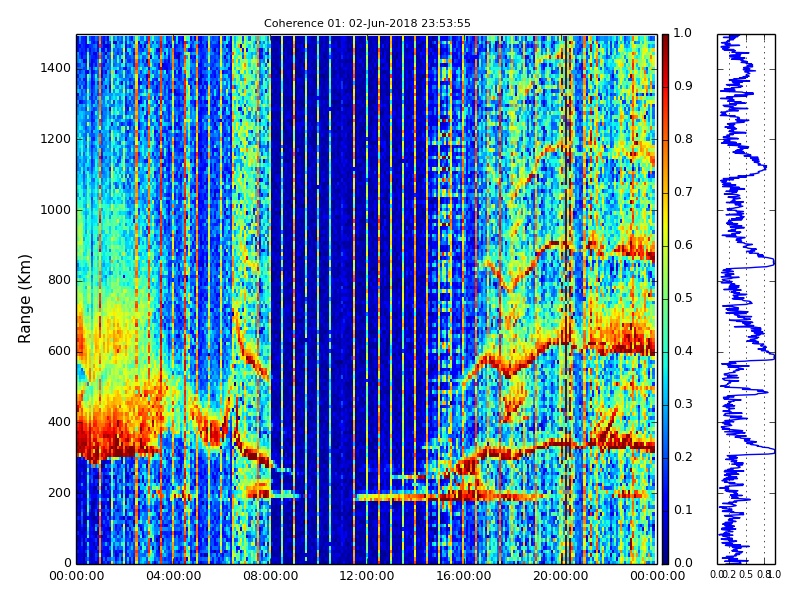This screenshot has height=600, width=800.
Task: Select the 08:00:00 time tick label
Action: click(x=270, y=577)
